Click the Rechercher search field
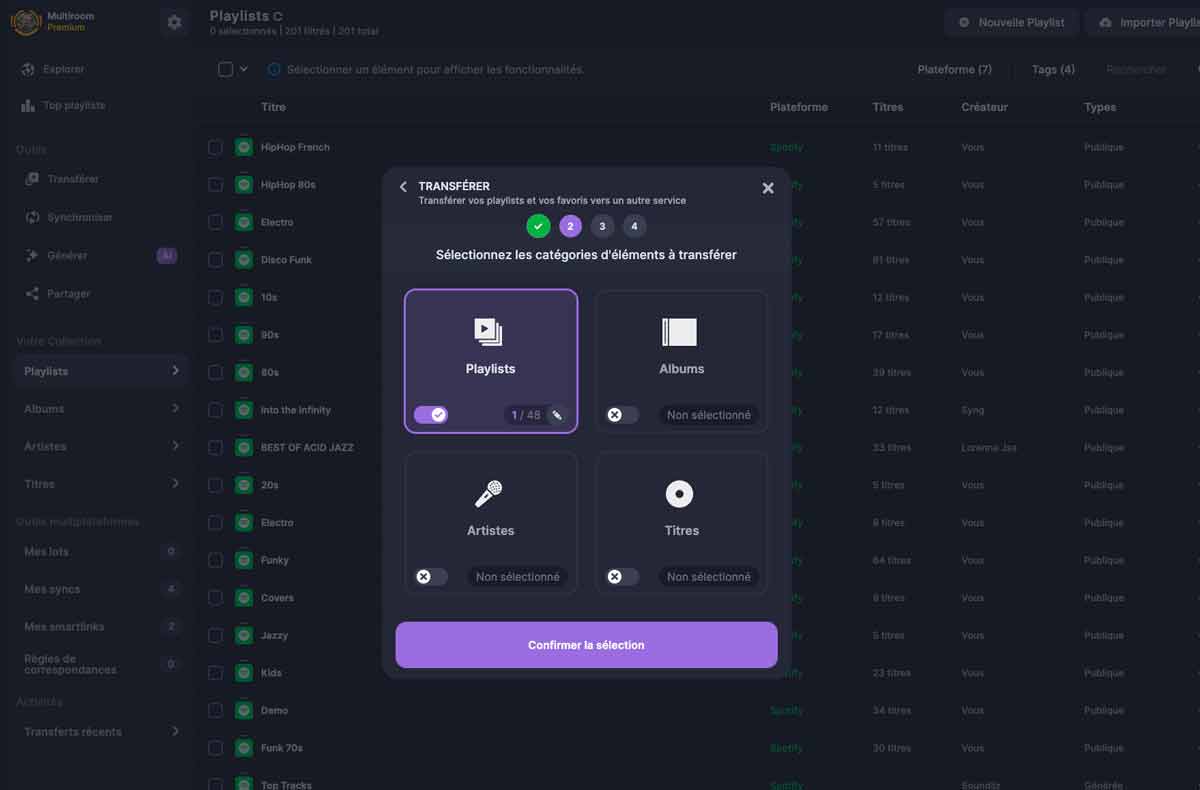Viewport: 1200px width, 790px height. tap(1136, 70)
